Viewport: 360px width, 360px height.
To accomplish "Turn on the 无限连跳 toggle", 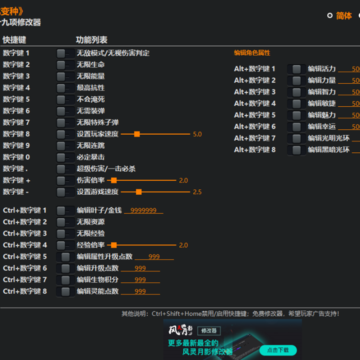I will [x=65, y=146].
